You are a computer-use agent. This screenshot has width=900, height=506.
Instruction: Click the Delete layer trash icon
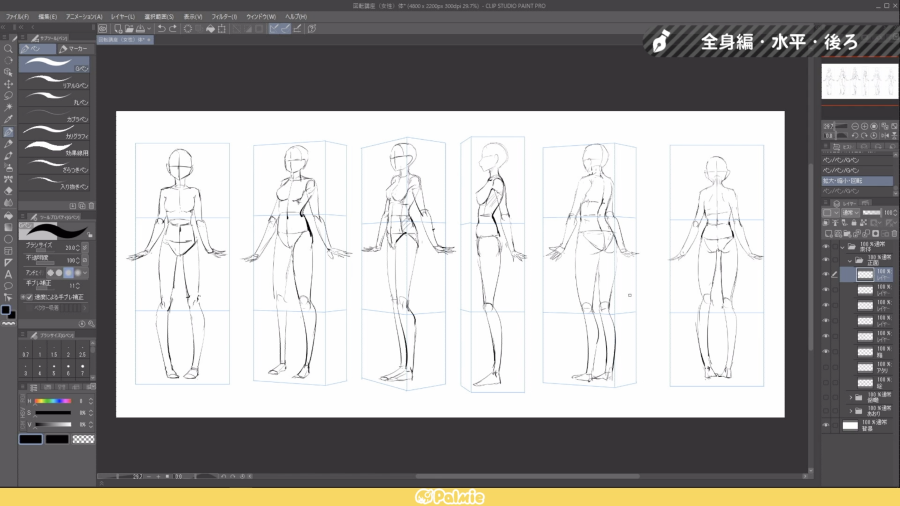pyautogui.click(x=894, y=233)
